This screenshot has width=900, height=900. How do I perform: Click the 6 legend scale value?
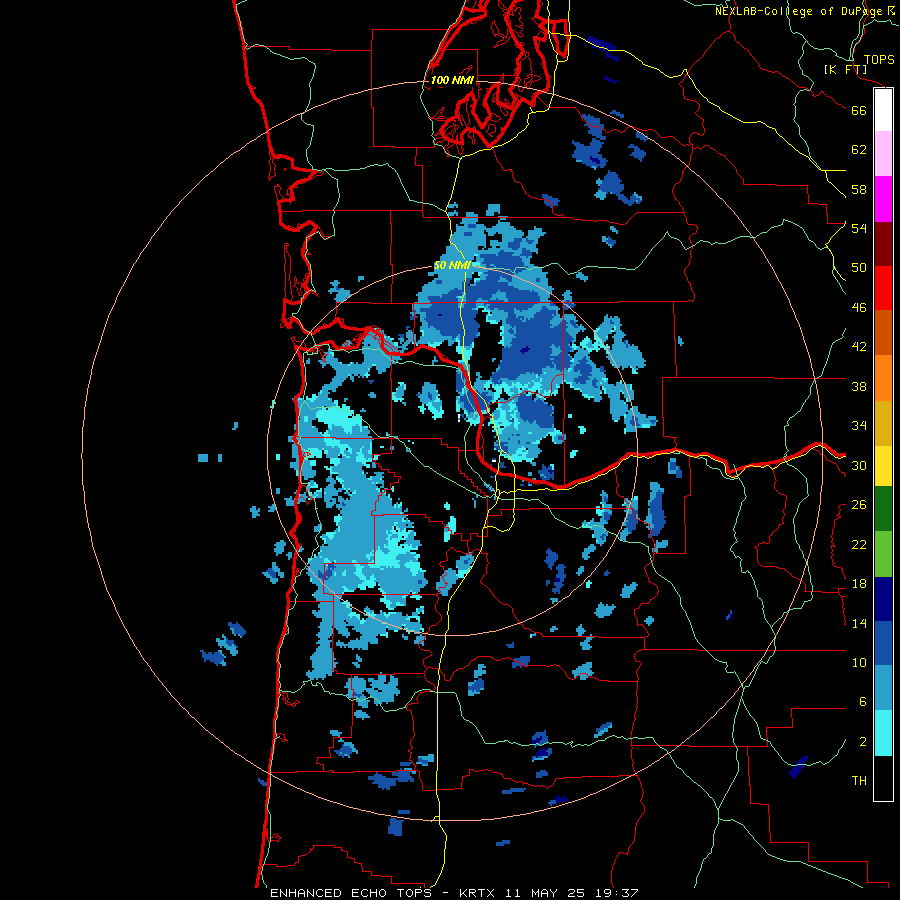(863, 702)
